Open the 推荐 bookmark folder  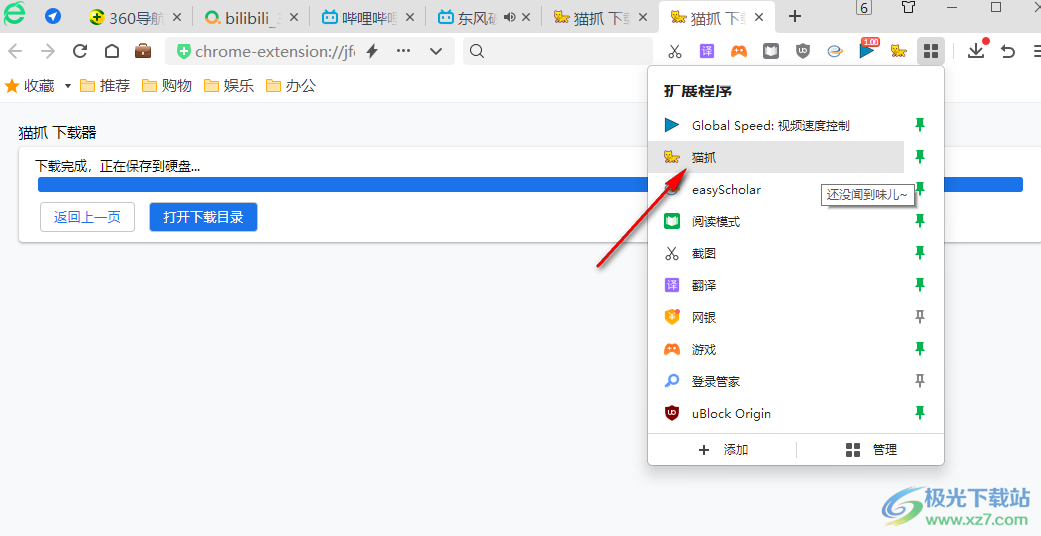[105, 86]
